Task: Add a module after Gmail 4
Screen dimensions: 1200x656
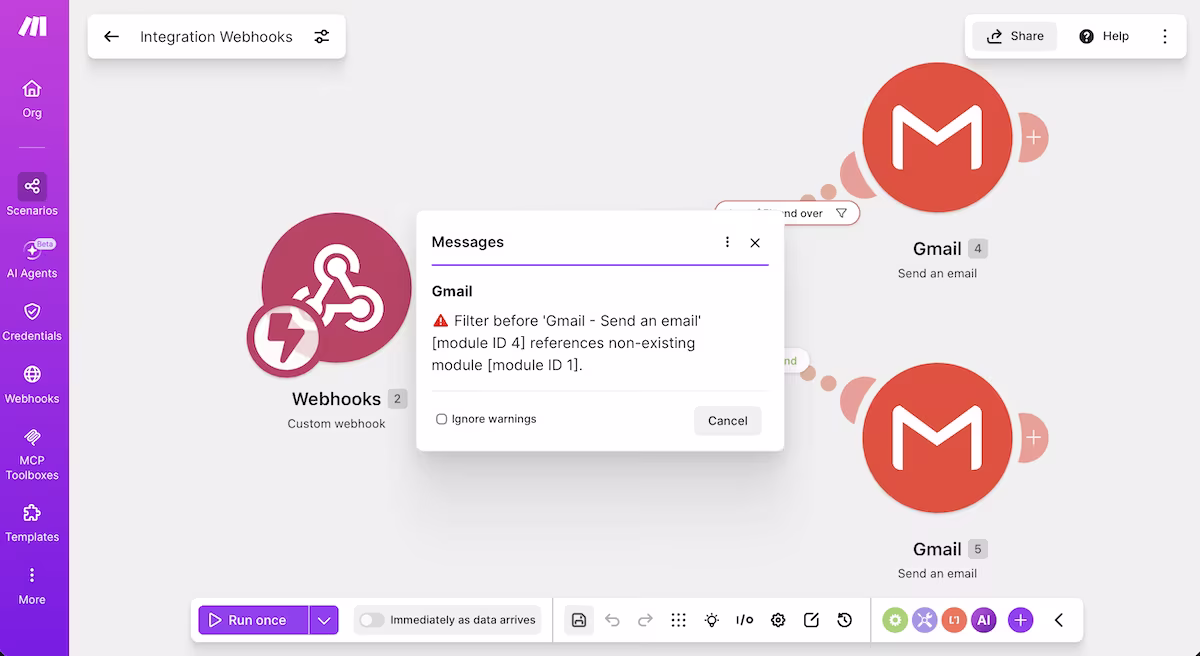Action: (1033, 137)
